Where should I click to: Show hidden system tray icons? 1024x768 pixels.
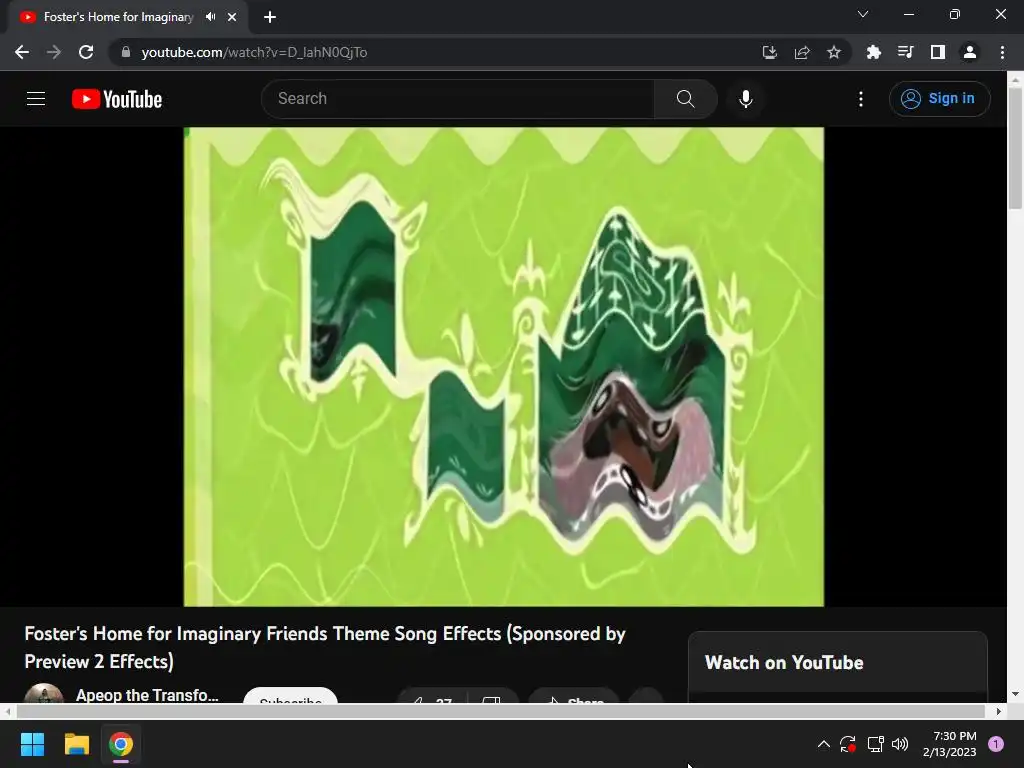point(824,744)
